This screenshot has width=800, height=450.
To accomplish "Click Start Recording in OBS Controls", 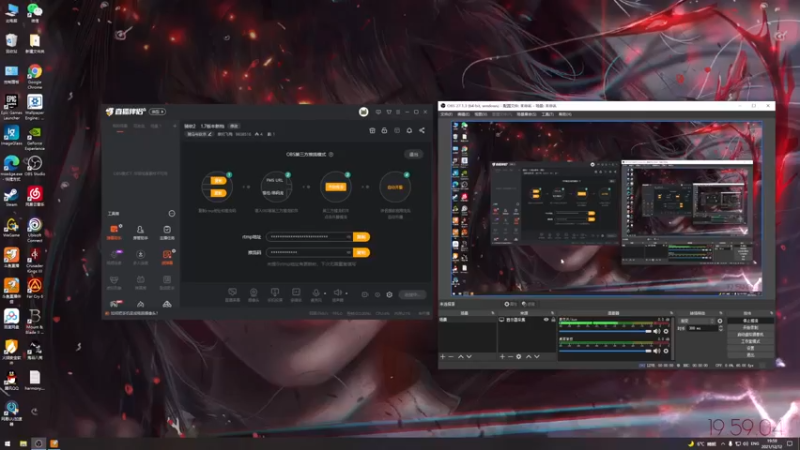I will [751, 328].
